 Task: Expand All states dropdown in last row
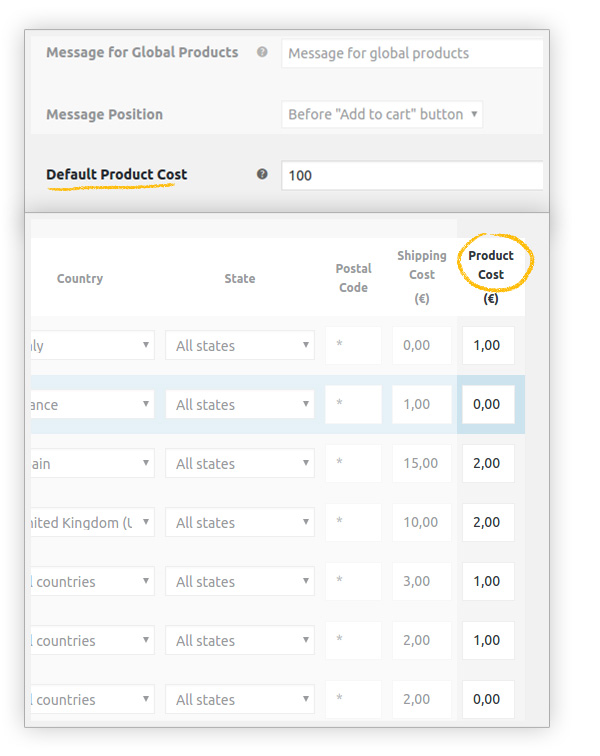[240, 700]
